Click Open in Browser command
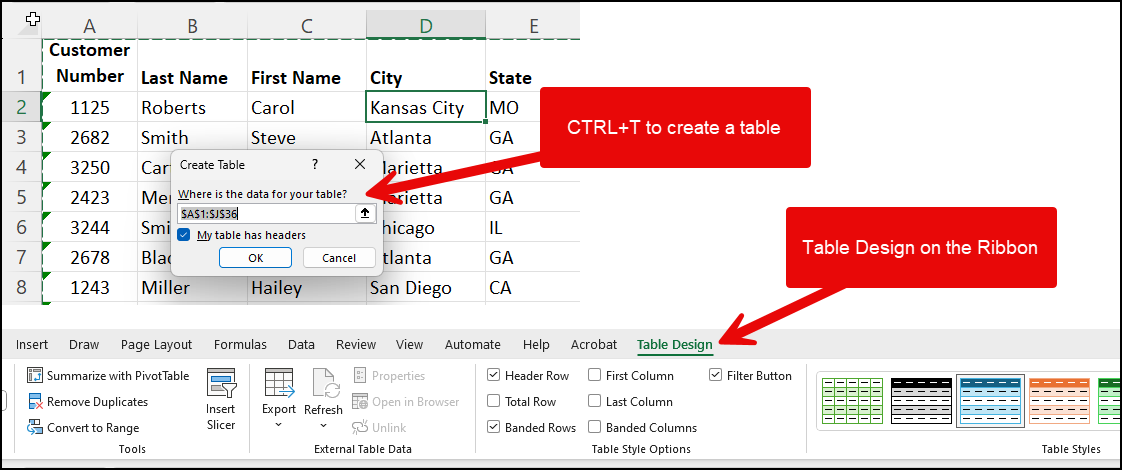This screenshot has height=470, width=1122. click(406, 402)
